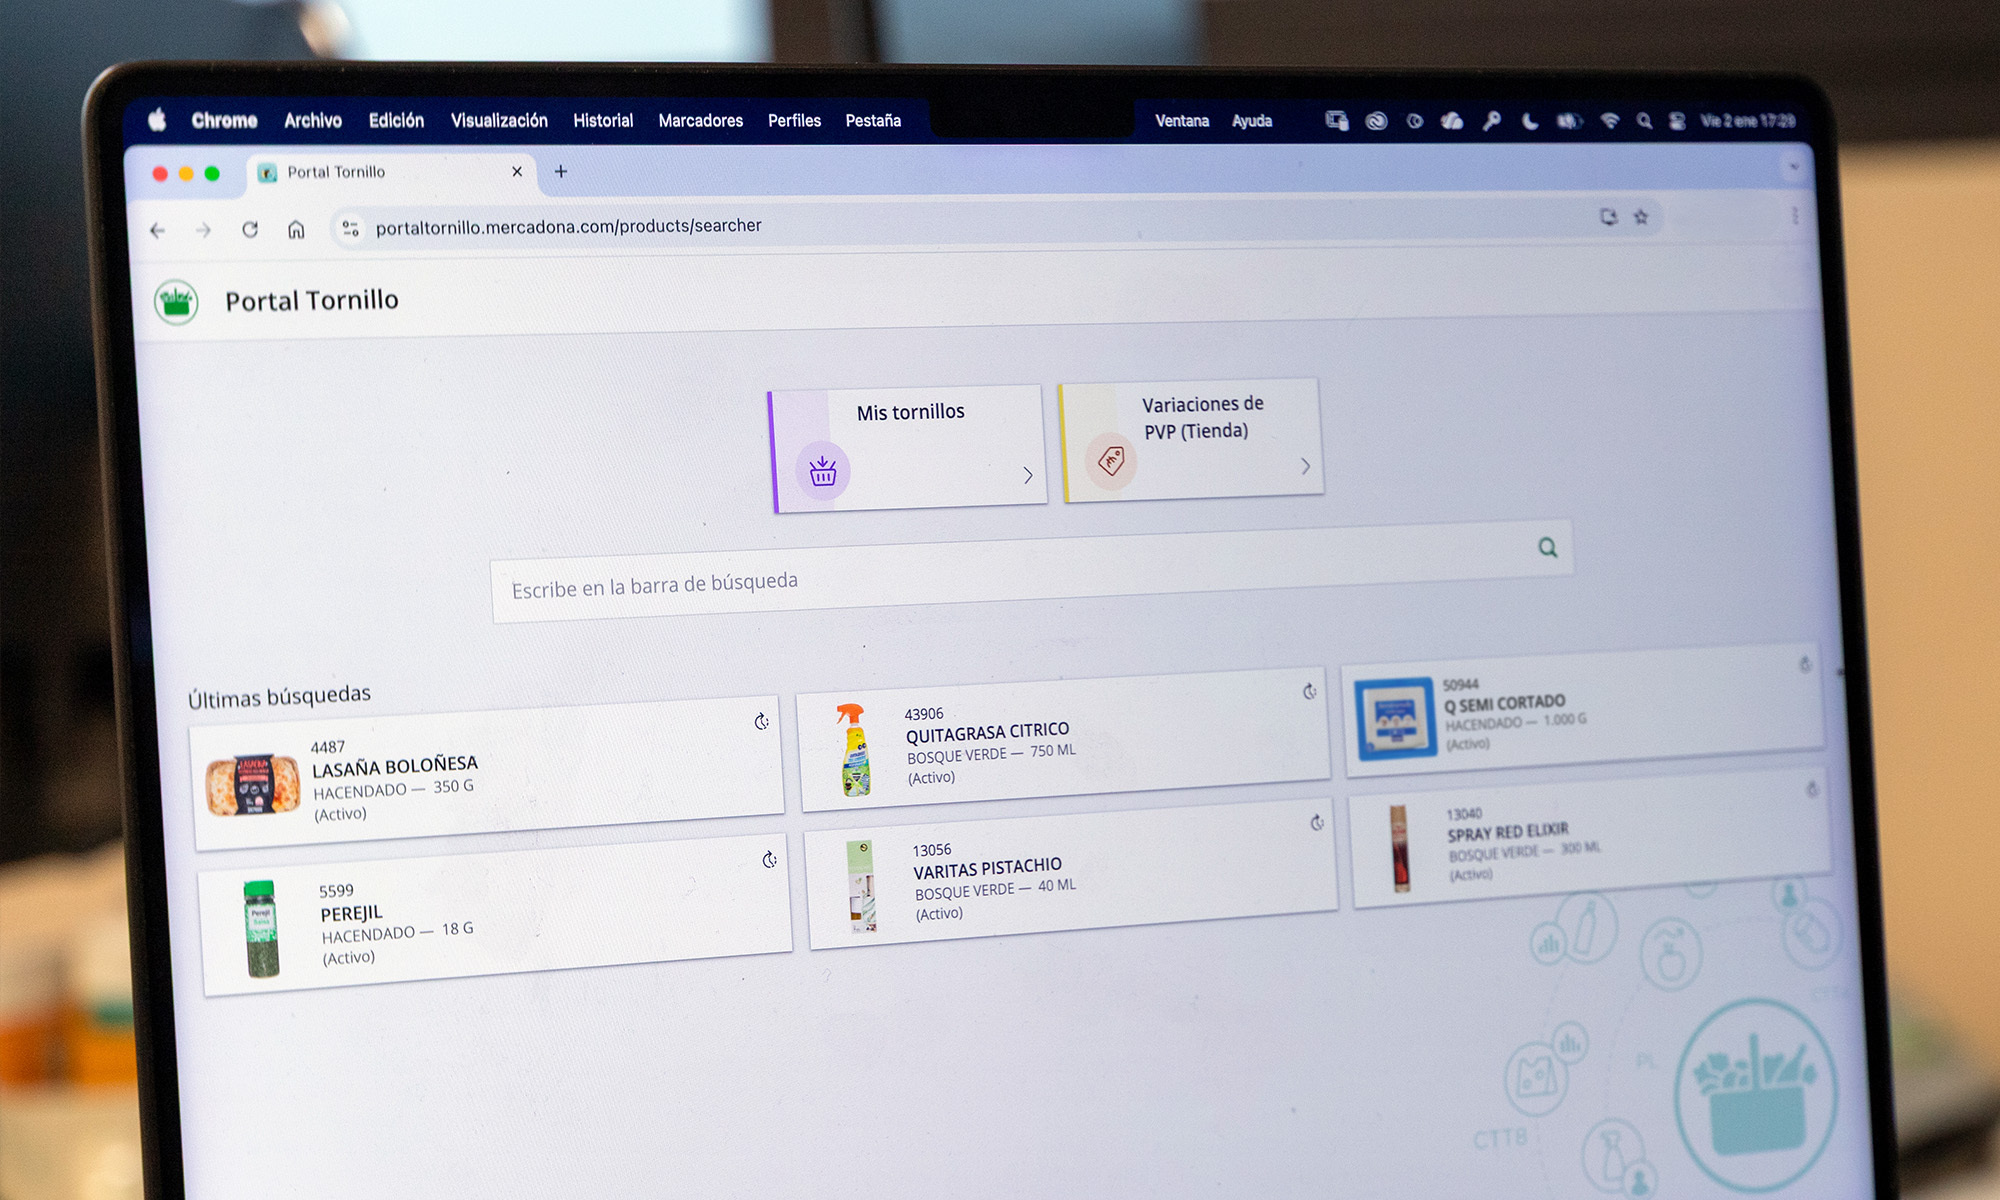Click the Portal Tornillo basket logo
The width and height of the screenshot is (2000, 1200).
176,302
